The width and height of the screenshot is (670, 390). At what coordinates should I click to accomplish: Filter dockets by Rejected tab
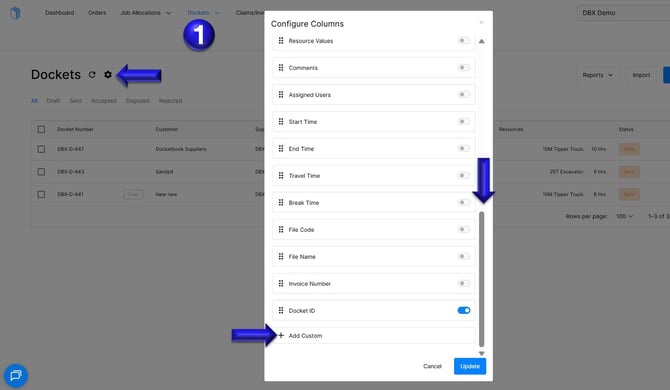[170, 101]
